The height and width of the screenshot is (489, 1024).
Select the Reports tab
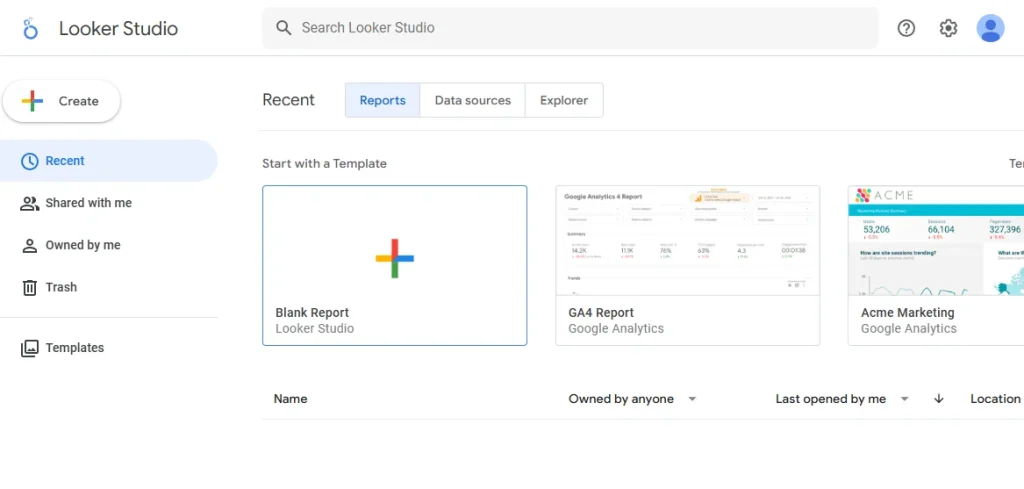(x=382, y=100)
